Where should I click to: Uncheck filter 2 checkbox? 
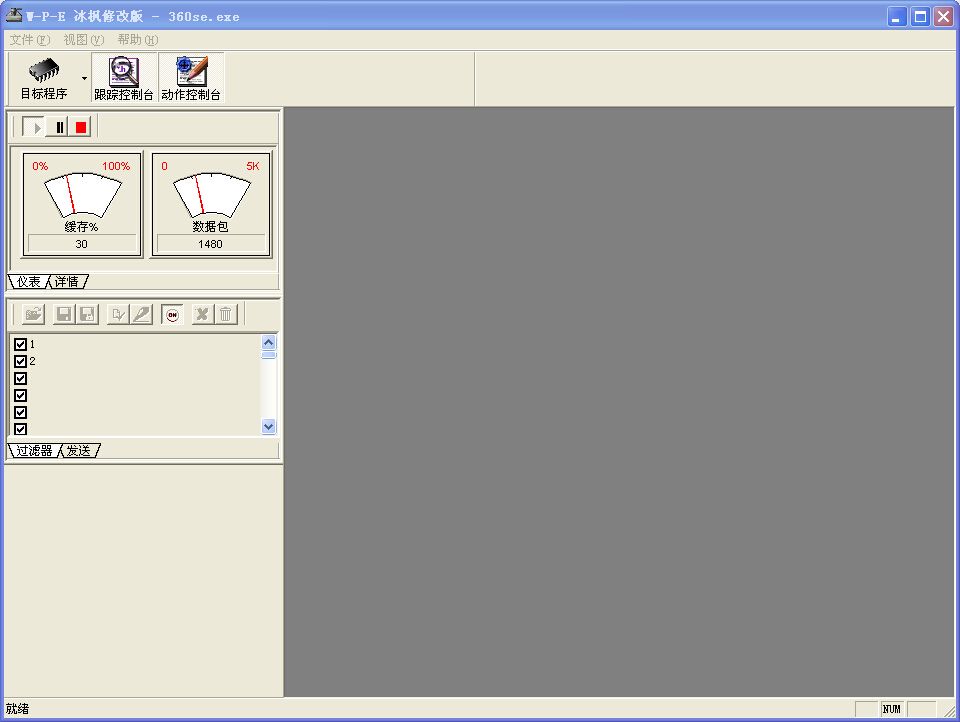point(20,361)
